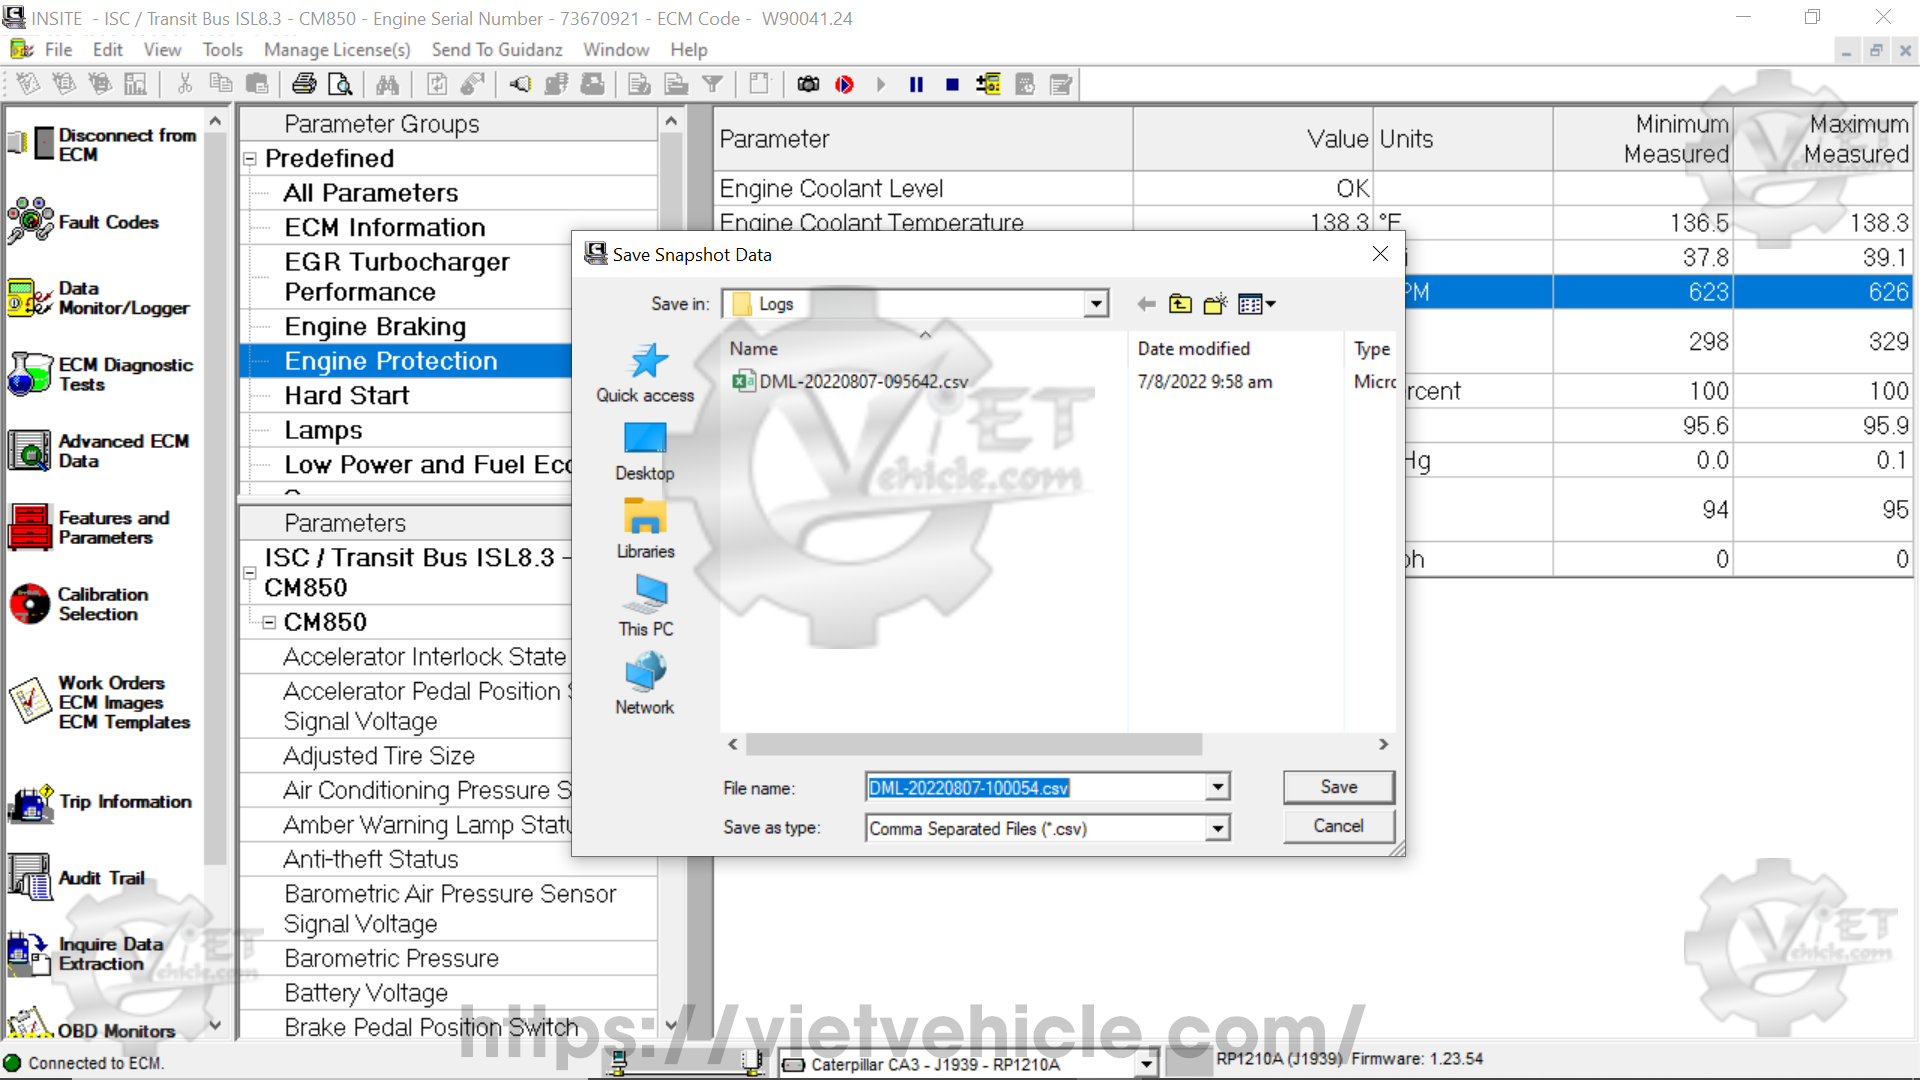Screen dimensions: 1920x1080
Task: Click the dialog's horizontal scrollbar
Action: (x=973, y=744)
